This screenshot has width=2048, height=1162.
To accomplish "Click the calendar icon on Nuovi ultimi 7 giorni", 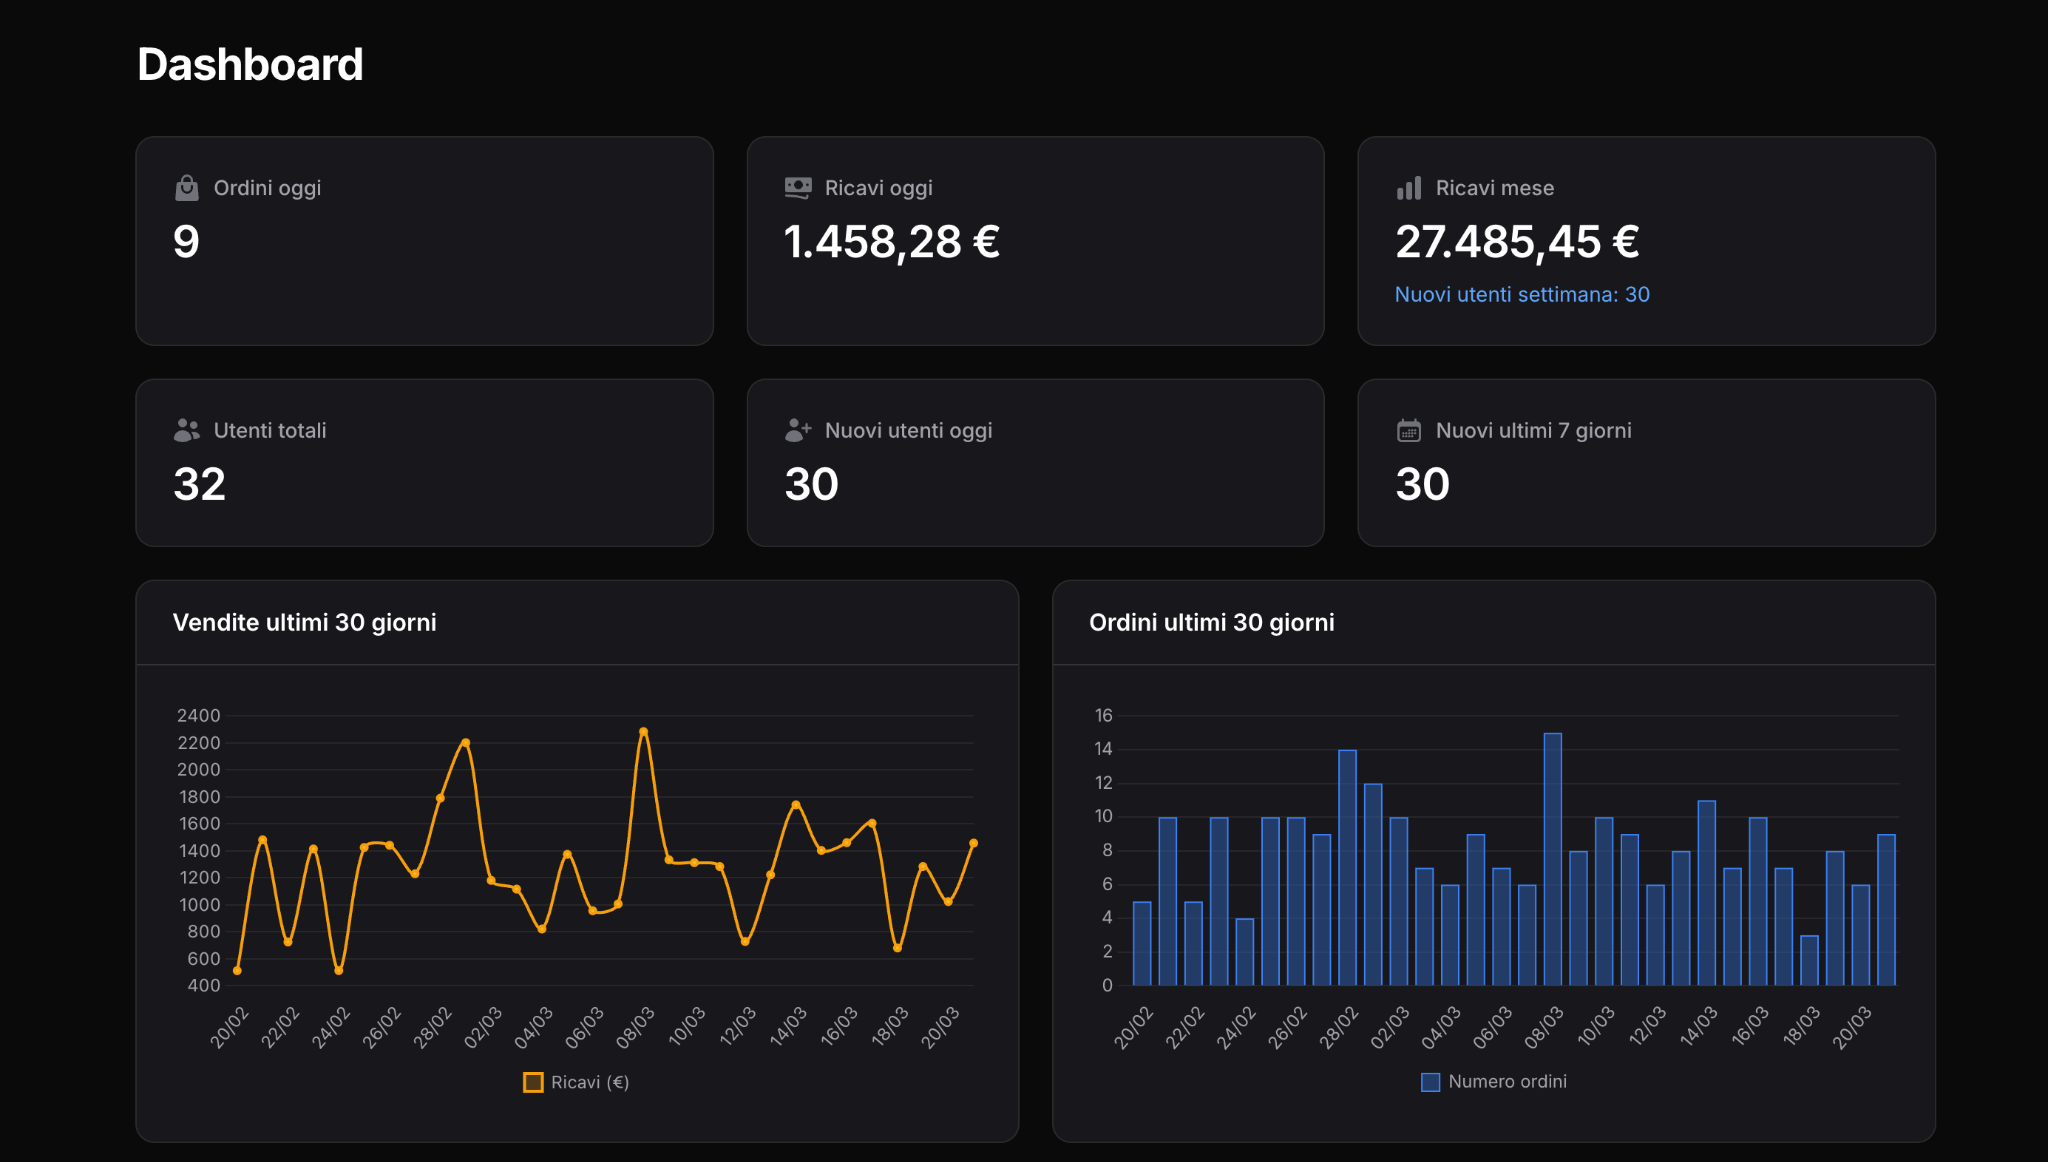I will coord(1409,430).
